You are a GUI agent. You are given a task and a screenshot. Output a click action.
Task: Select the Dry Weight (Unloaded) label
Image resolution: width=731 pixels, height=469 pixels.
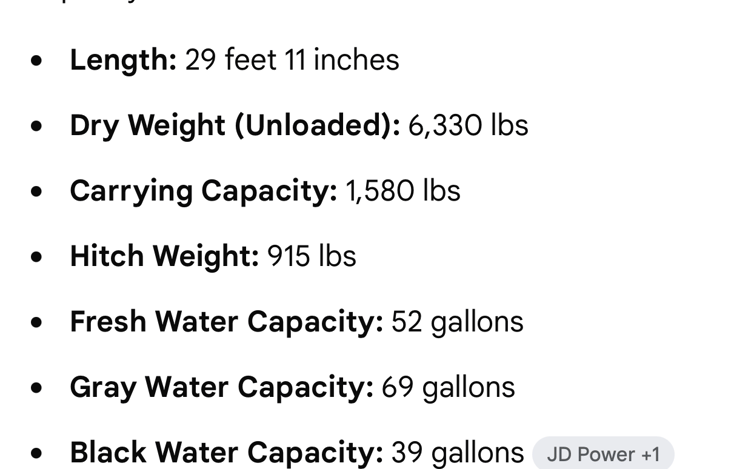pyautogui.click(x=235, y=126)
